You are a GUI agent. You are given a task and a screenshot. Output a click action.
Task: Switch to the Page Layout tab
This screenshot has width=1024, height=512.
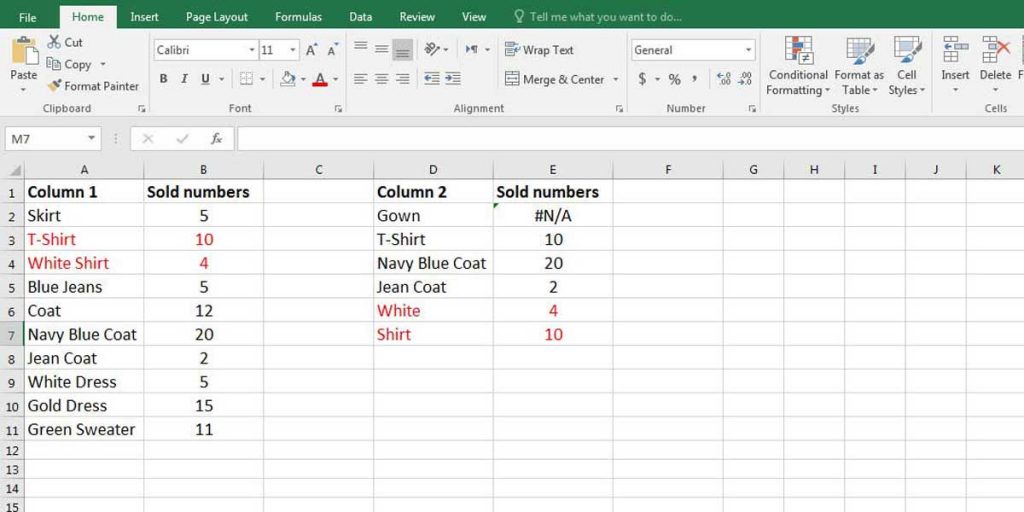point(217,17)
